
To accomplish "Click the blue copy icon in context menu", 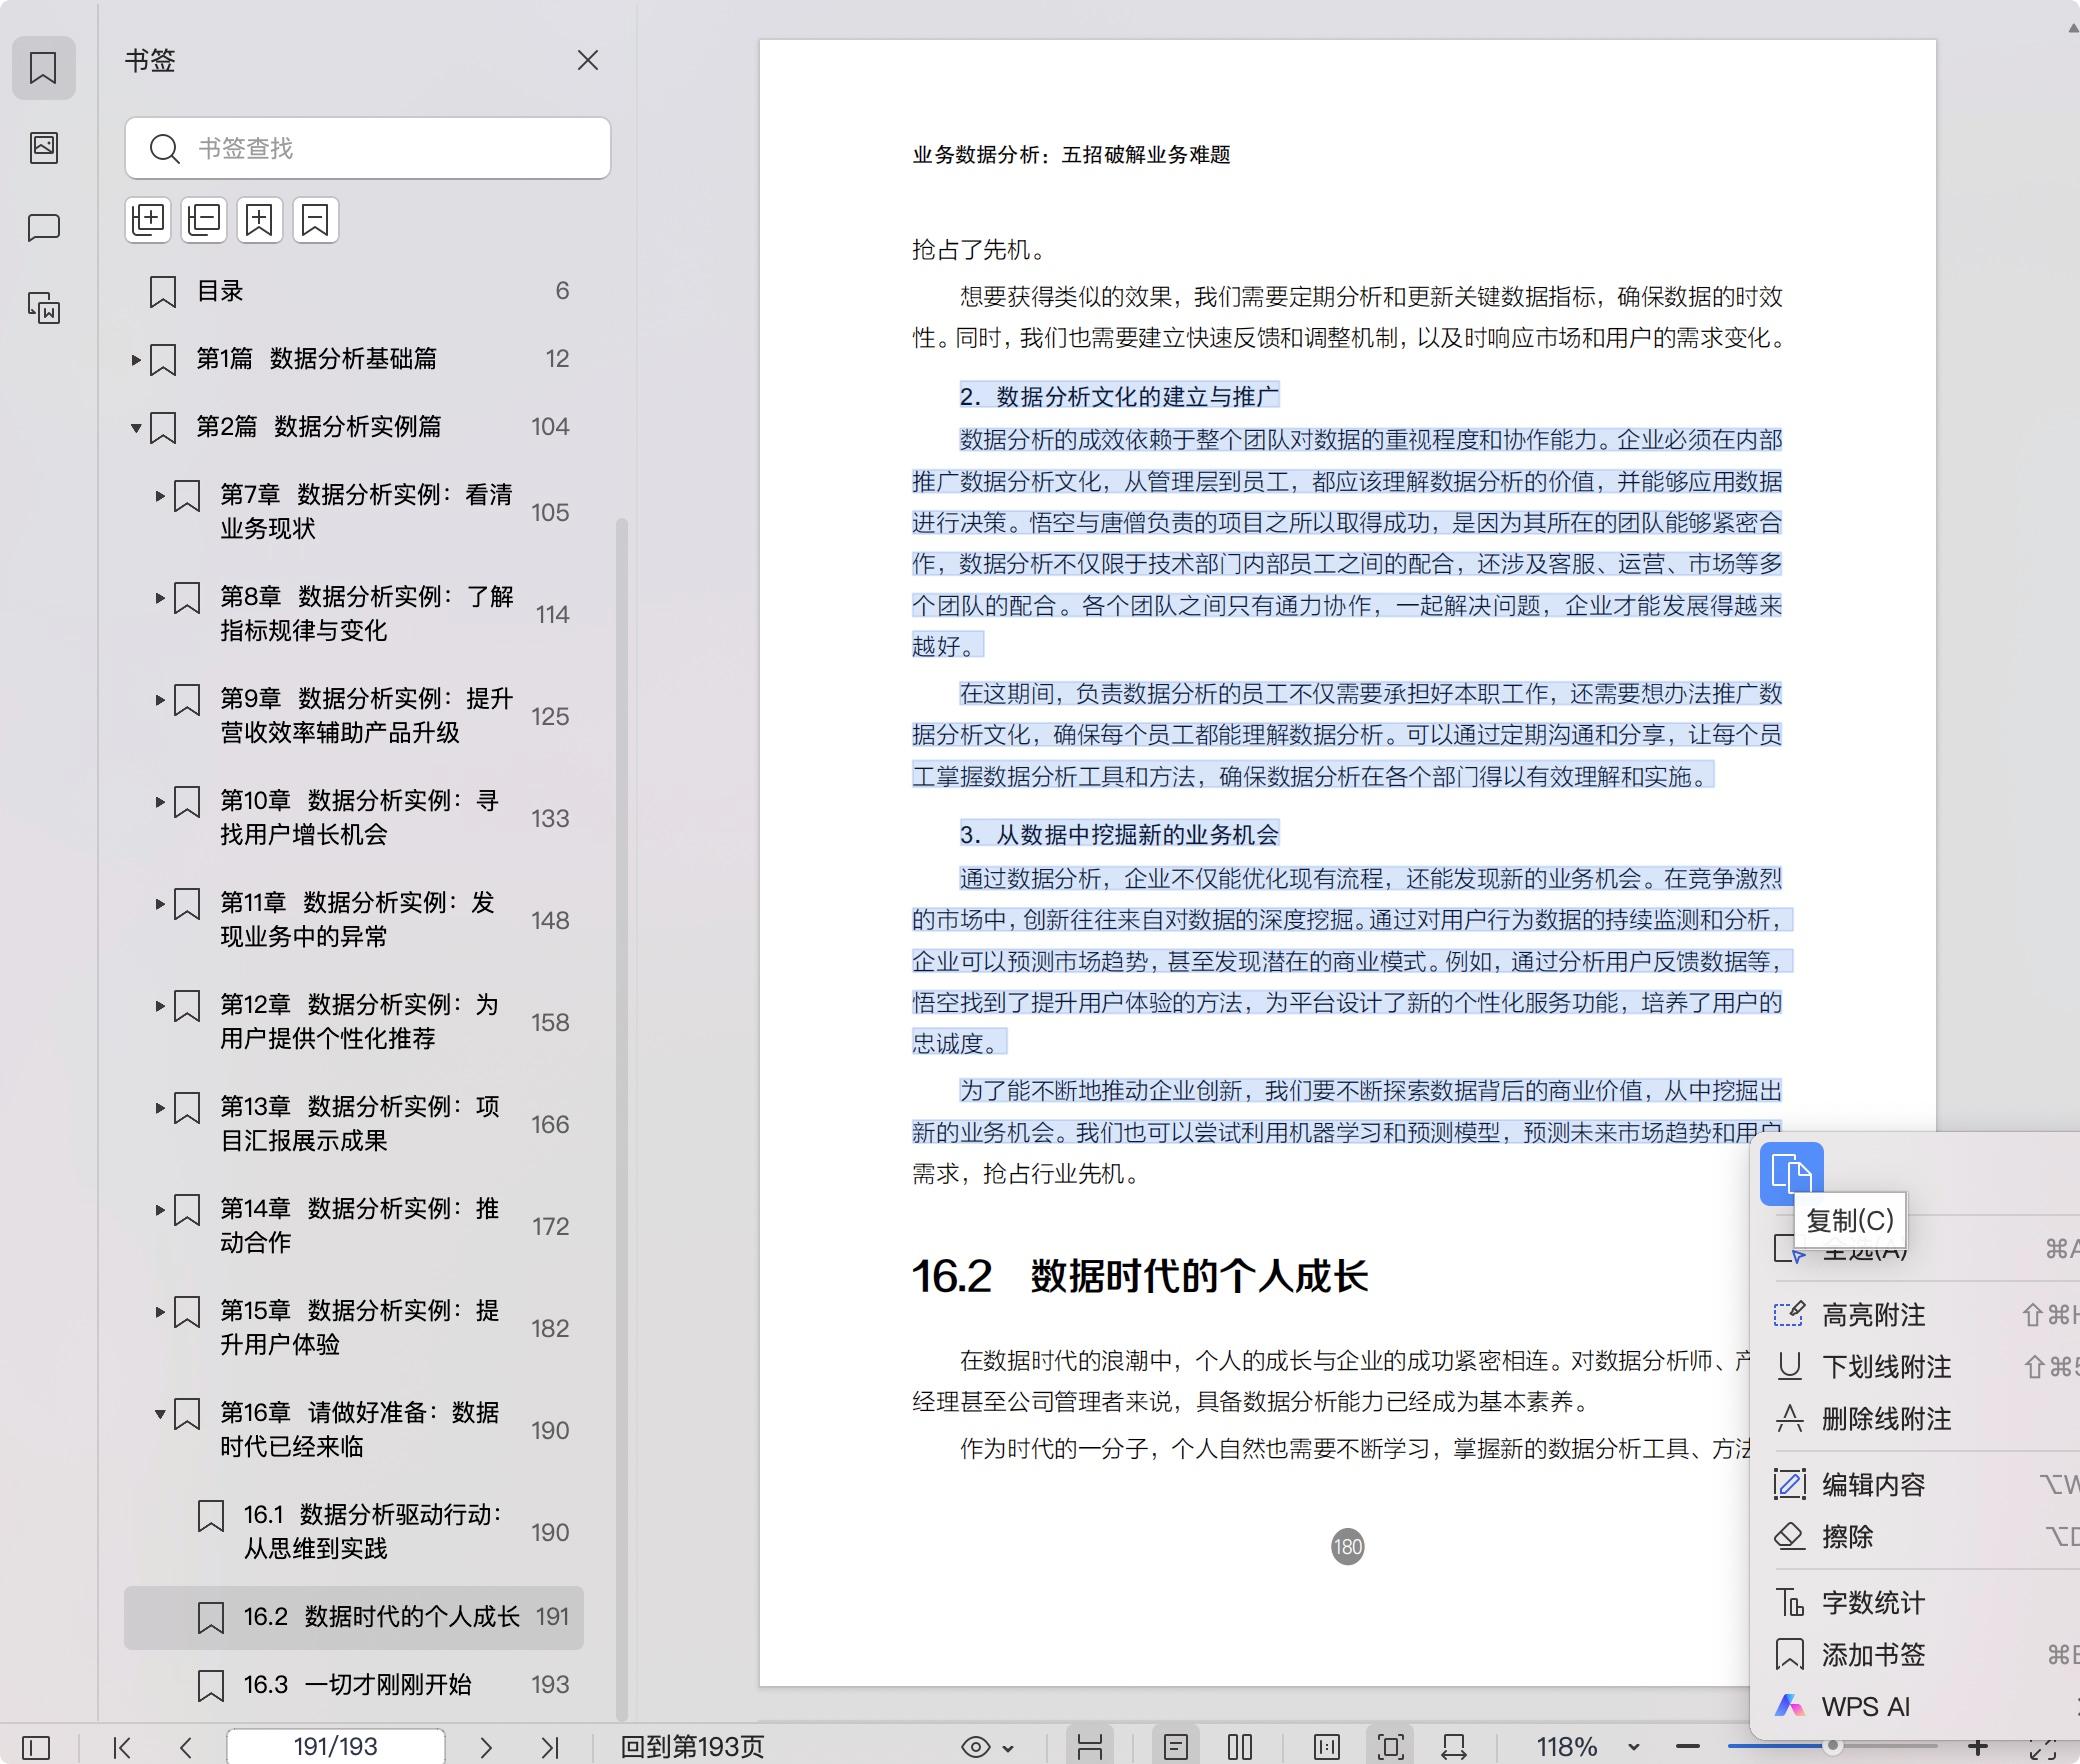I will tap(1791, 1173).
